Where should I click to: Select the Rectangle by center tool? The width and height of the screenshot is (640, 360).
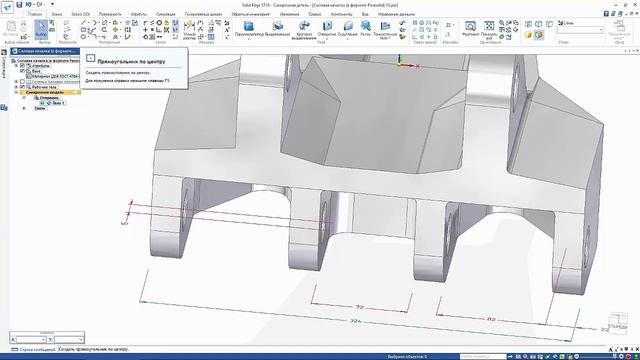(x=84, y=30)
